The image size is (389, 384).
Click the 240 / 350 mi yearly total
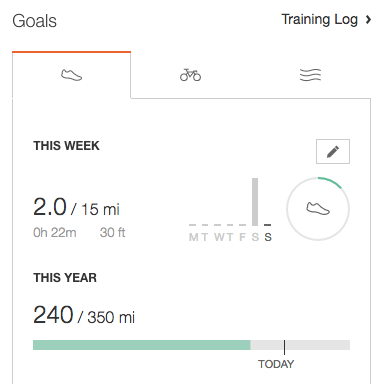pos(84,315)
